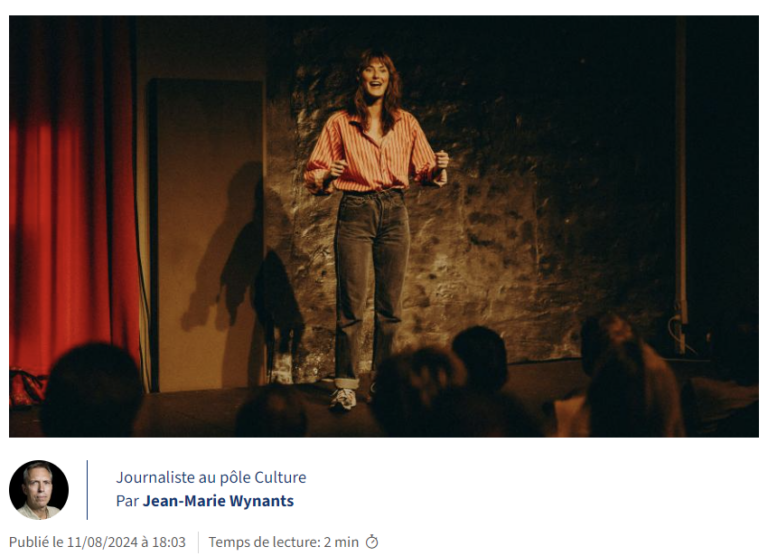Click the 'Publié le 11/08/2024 à 18:03' text
The height and width of the screenshot is (556, 768).
point(97,542)
